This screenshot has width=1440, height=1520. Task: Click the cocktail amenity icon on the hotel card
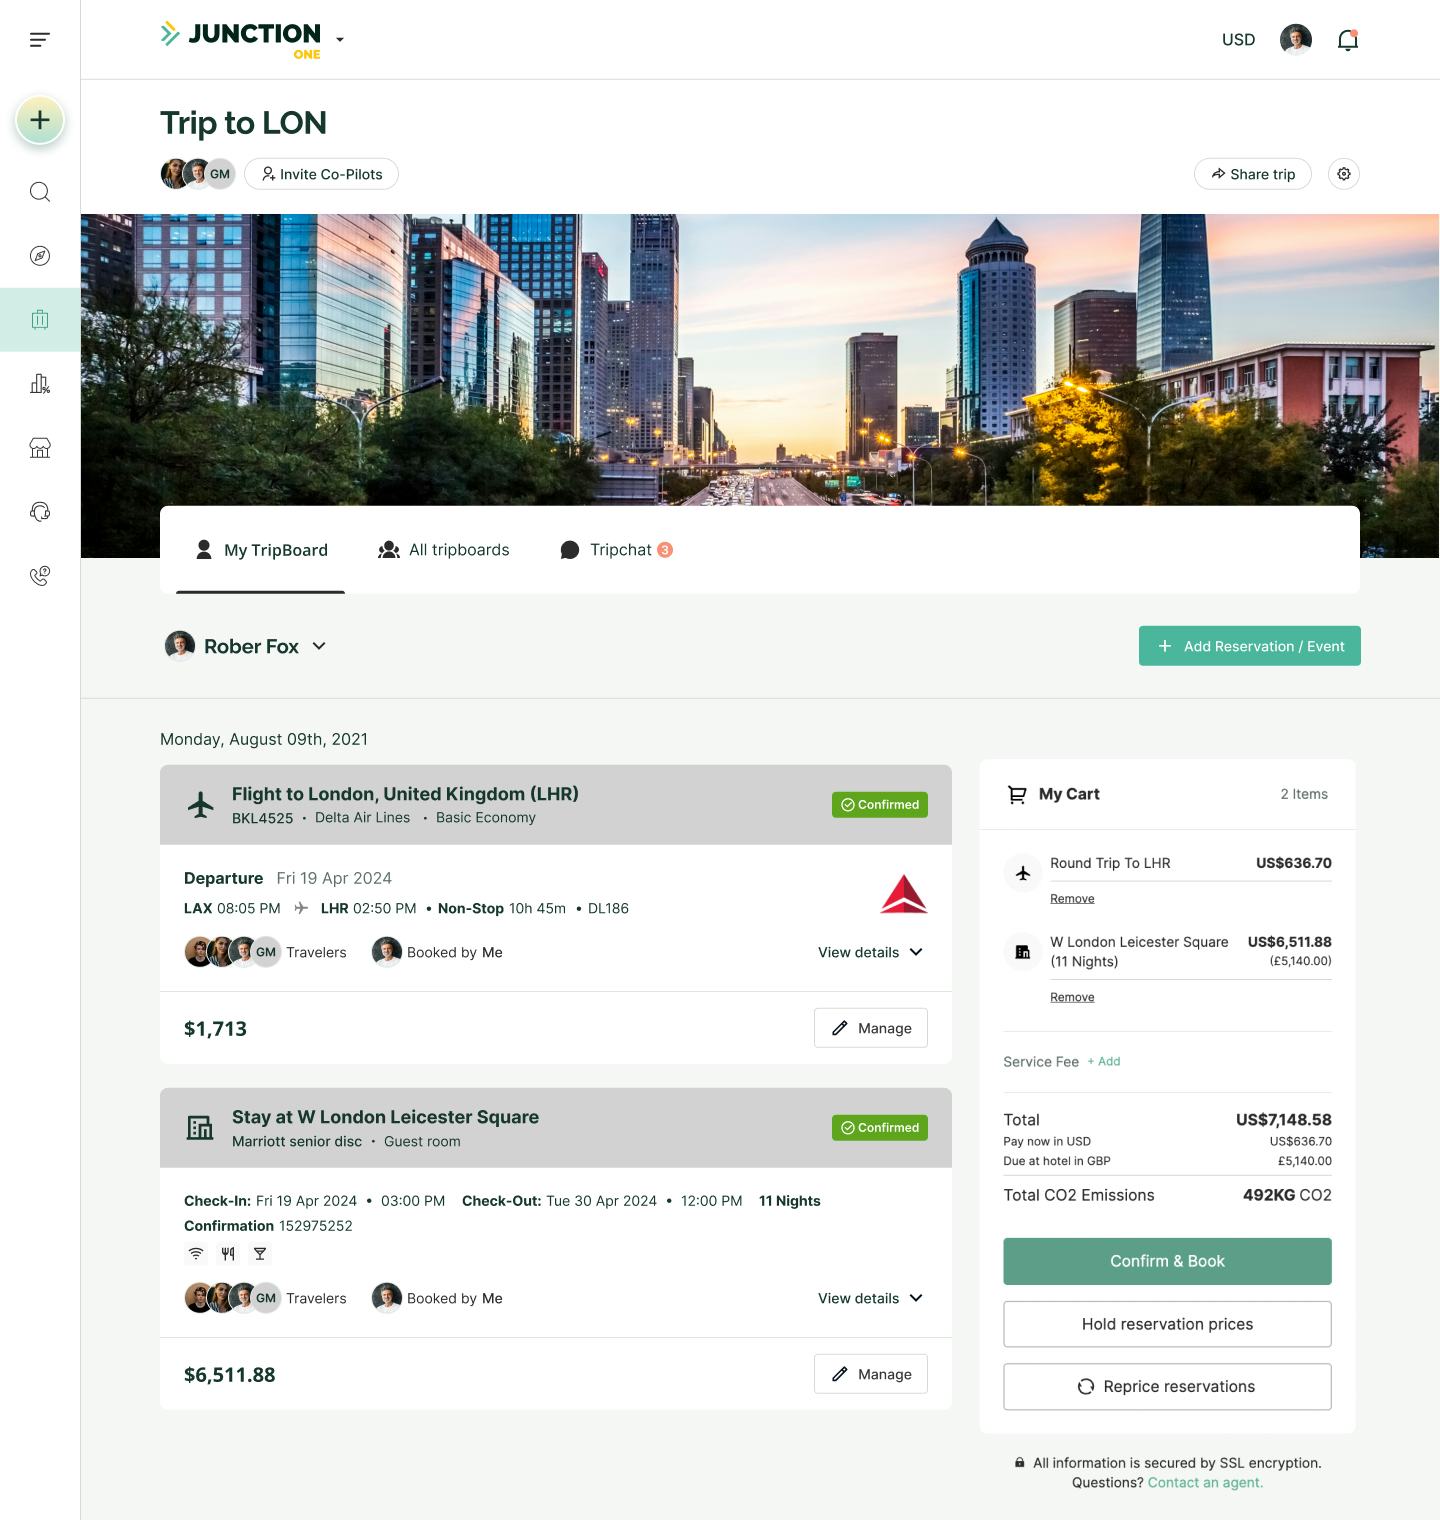tap(259, 1253)
